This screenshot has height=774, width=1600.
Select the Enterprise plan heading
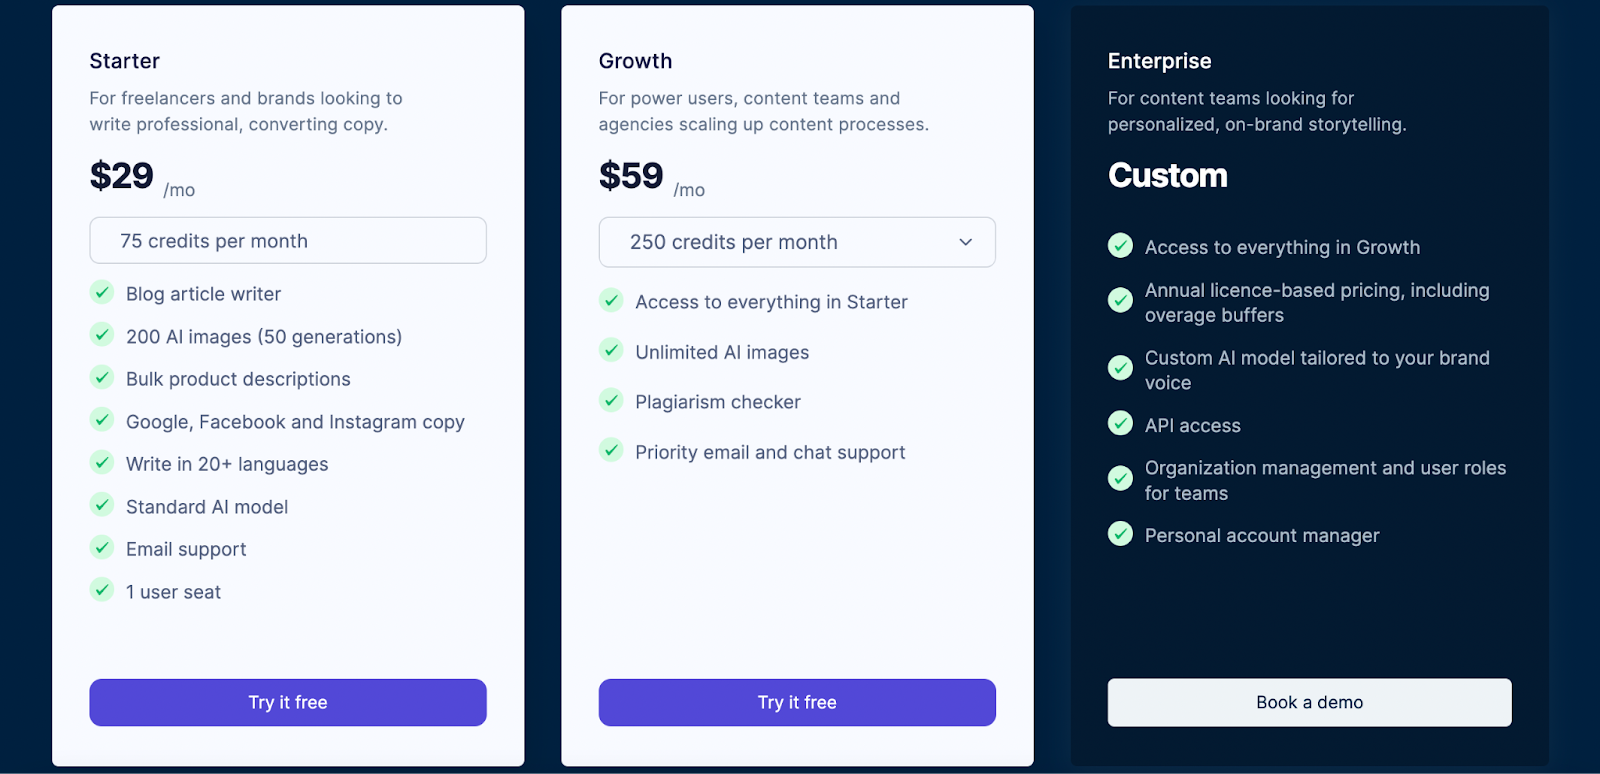pyautogui.click(x=1159, y=61)
